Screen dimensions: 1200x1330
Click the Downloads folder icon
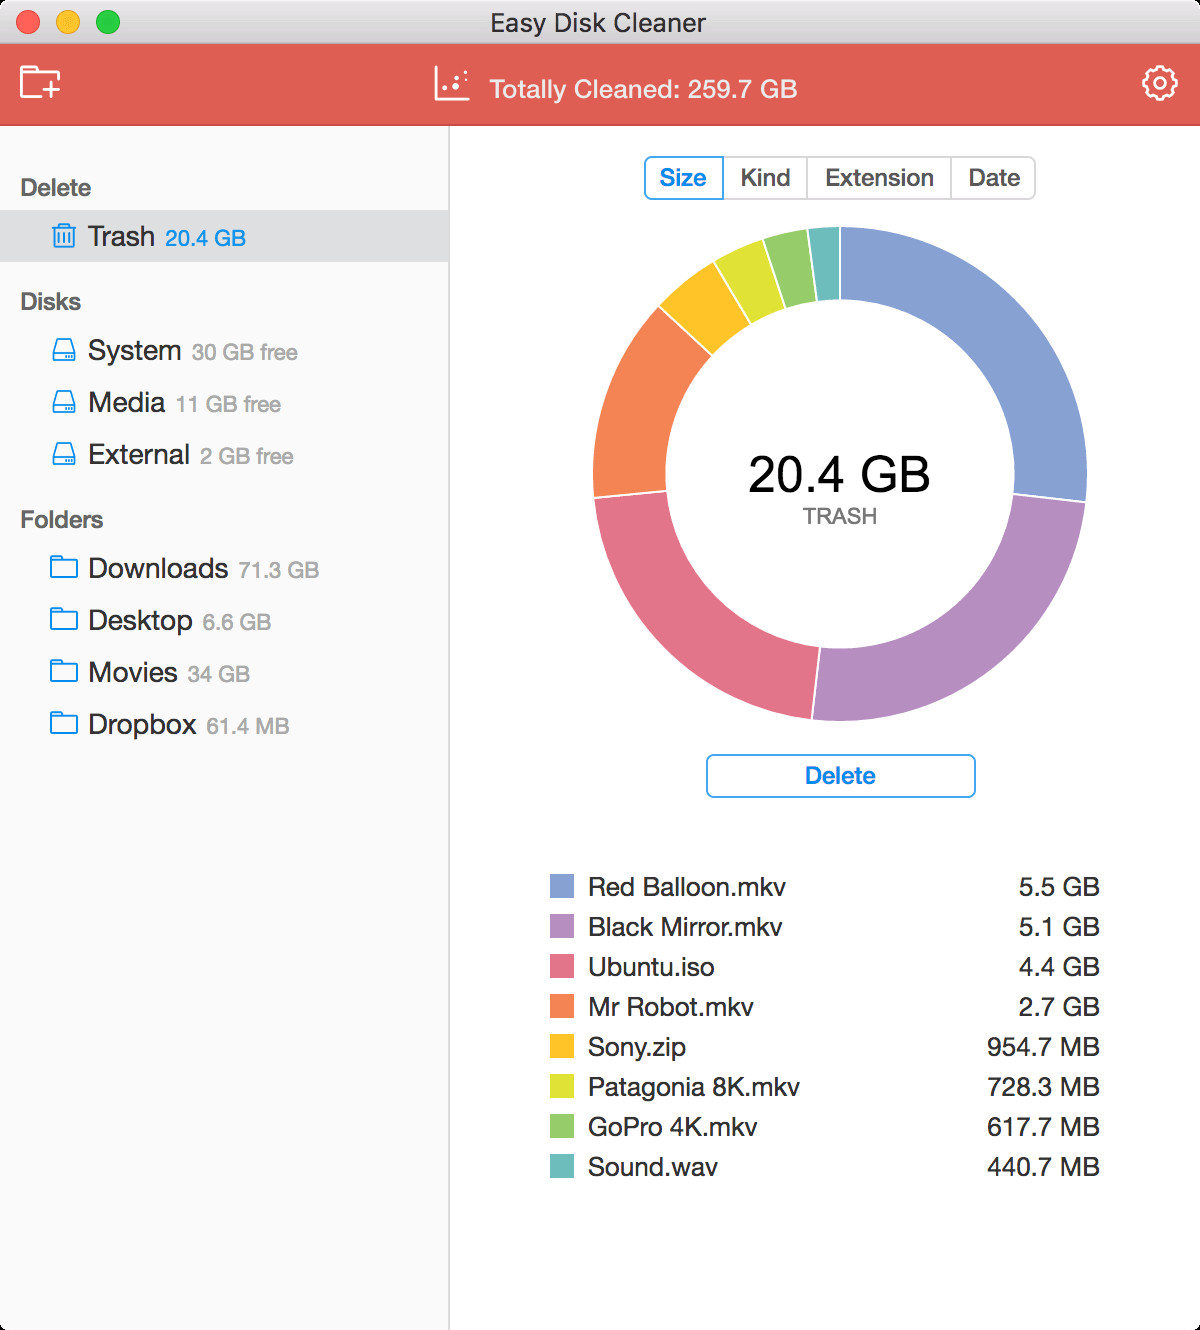point(64,567)
